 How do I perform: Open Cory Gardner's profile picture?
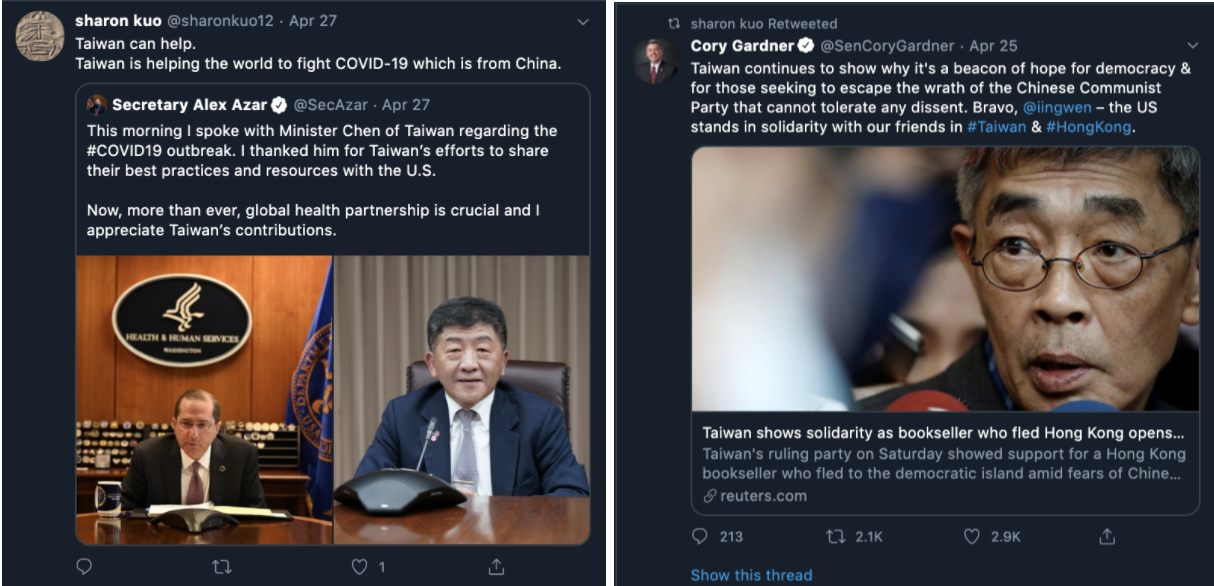click(656, 61)
